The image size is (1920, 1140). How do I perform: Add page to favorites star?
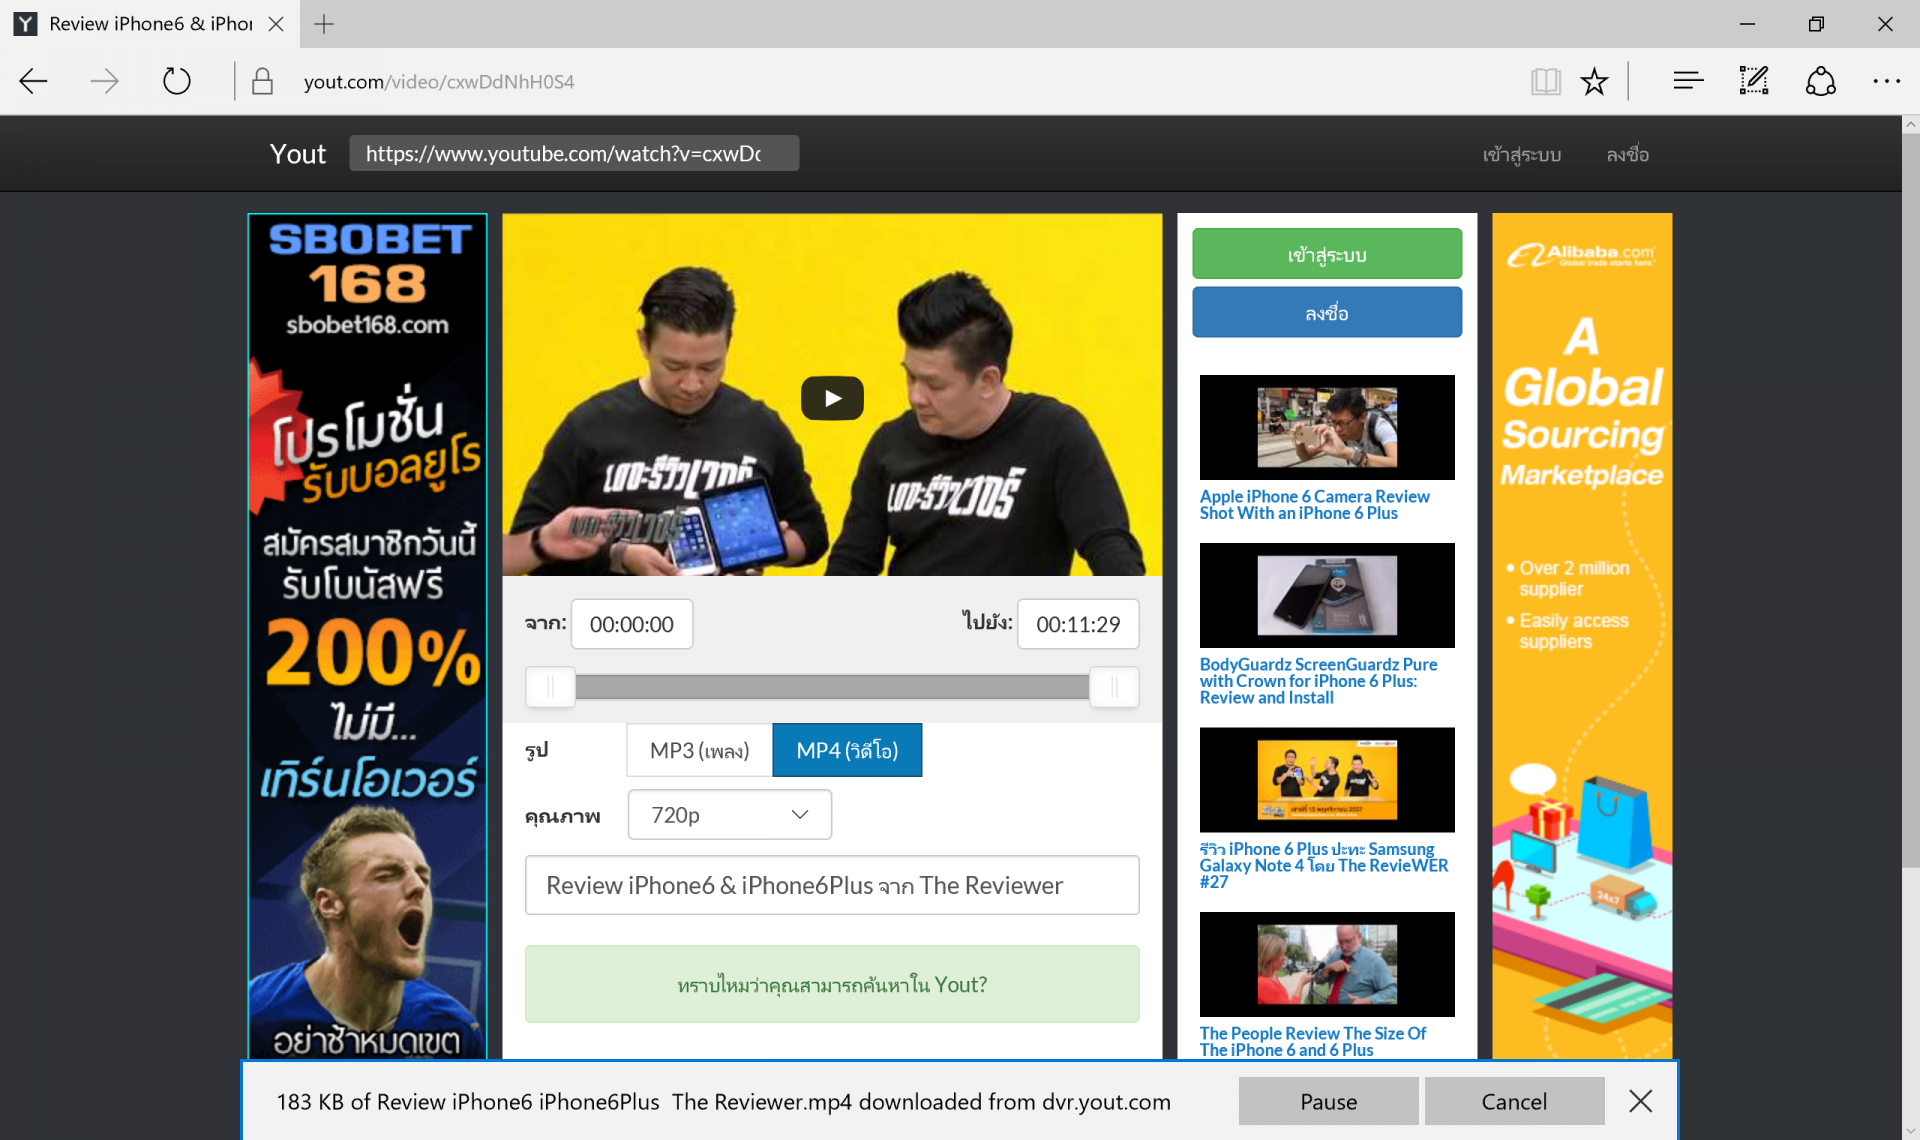click(x=1594, y=82)
